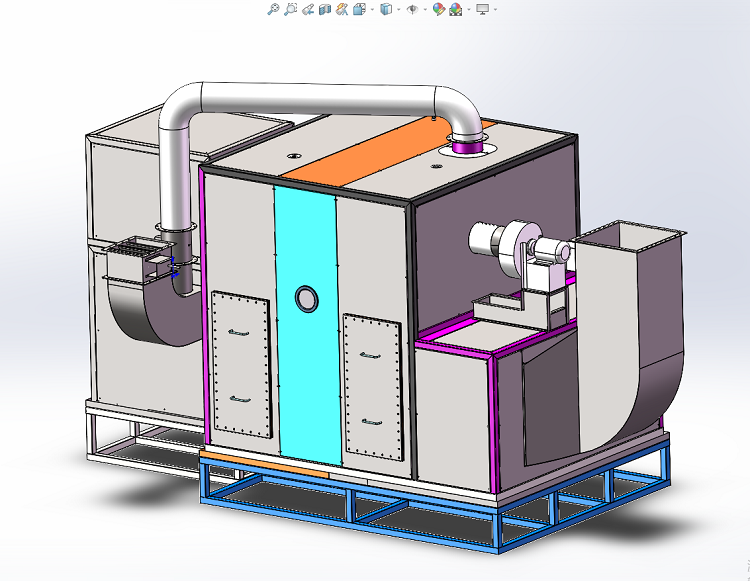Expand the Hide/Show Items dropdown arrow
750x581 pixels.
coord(424,10)
